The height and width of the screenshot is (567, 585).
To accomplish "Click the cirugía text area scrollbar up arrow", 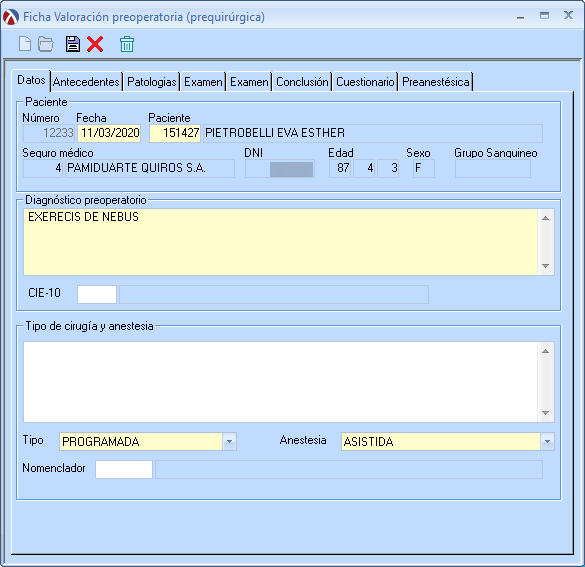I will (545, 351).
